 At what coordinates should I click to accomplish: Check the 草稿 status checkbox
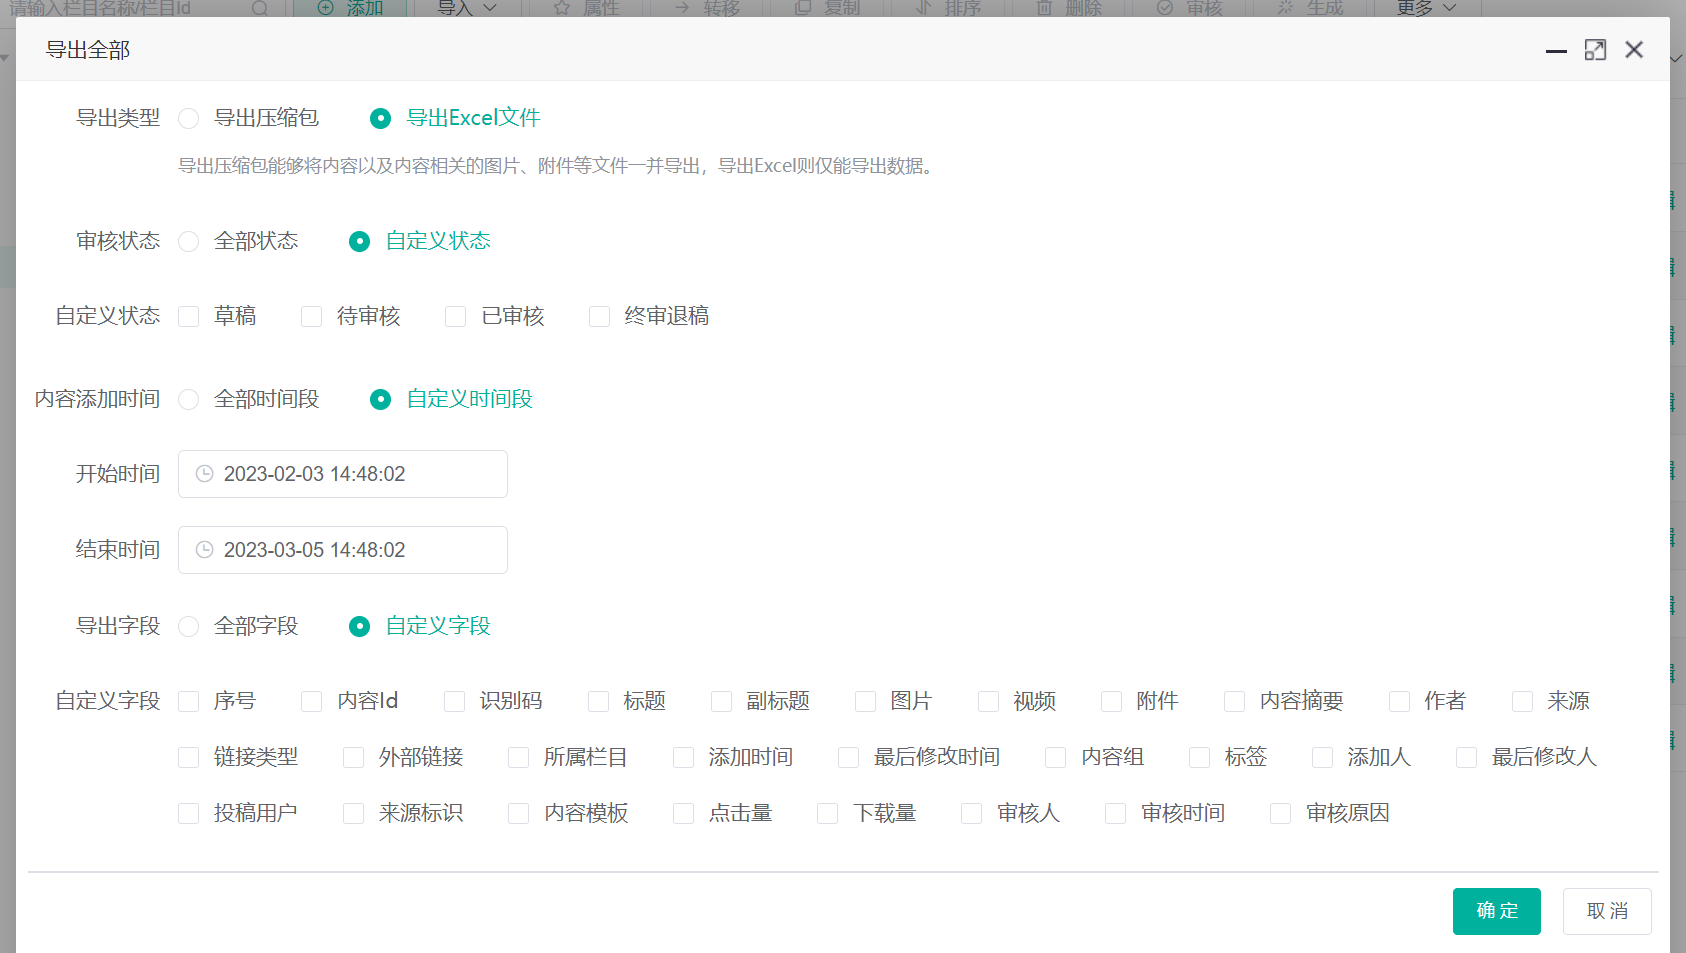(188, 316)
